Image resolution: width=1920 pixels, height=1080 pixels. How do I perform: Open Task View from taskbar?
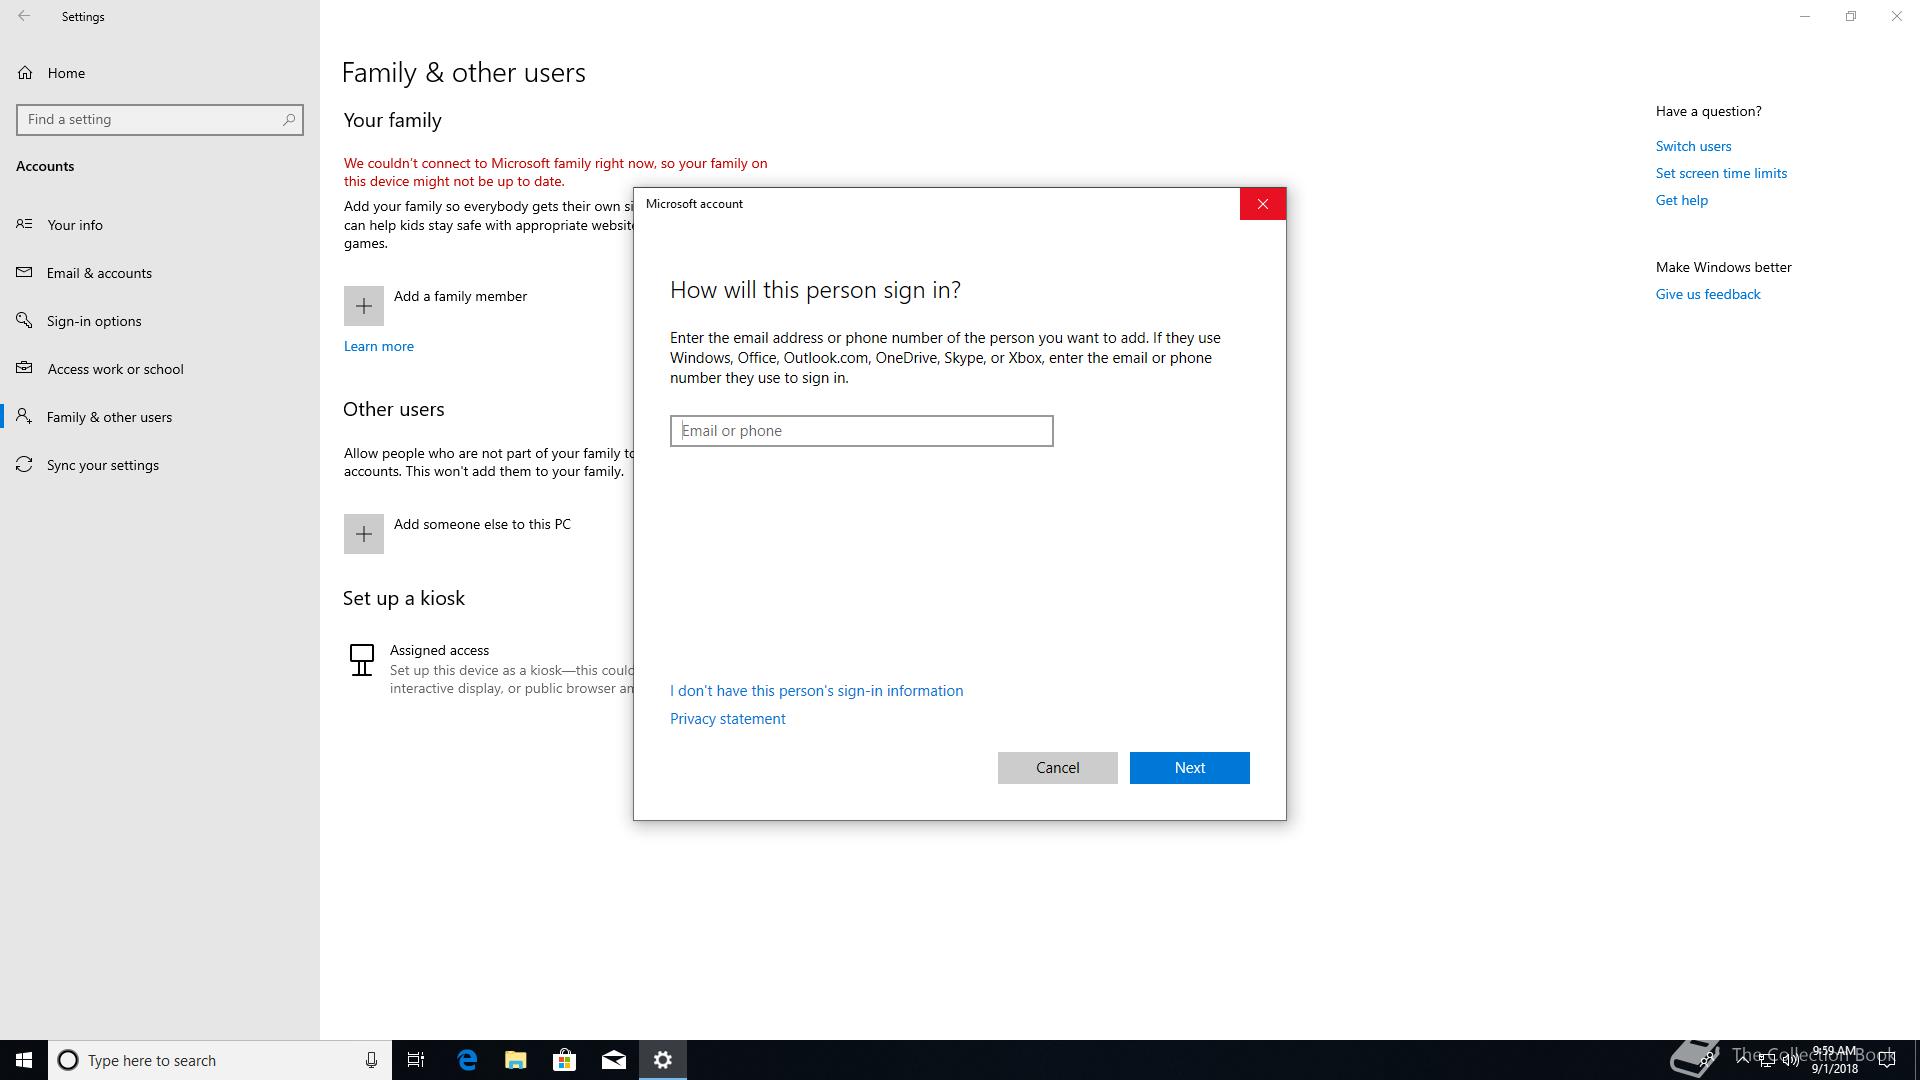(x=416, y=1060)
